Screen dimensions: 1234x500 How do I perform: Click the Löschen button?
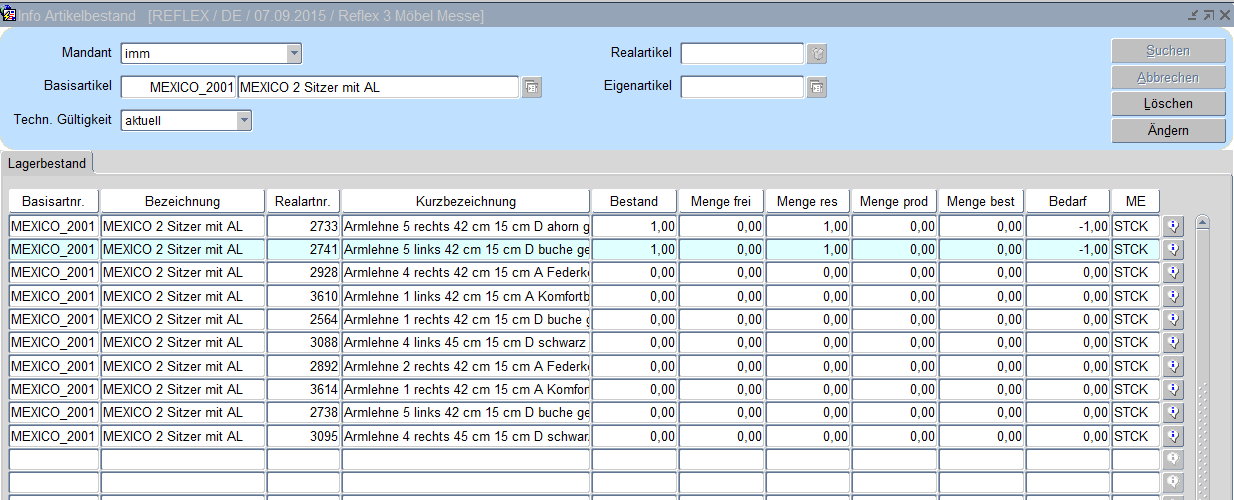(x=1168, y=104)
